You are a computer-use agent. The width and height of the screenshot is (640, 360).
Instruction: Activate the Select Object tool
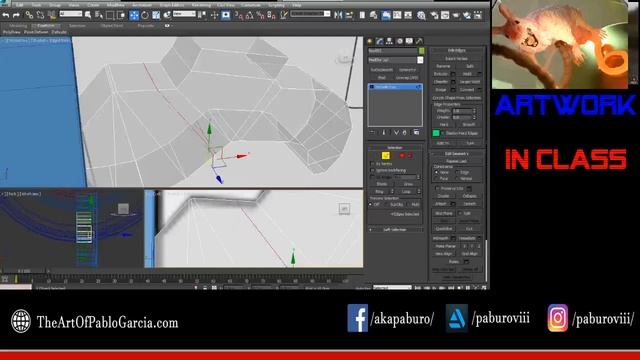pos(88,16)
